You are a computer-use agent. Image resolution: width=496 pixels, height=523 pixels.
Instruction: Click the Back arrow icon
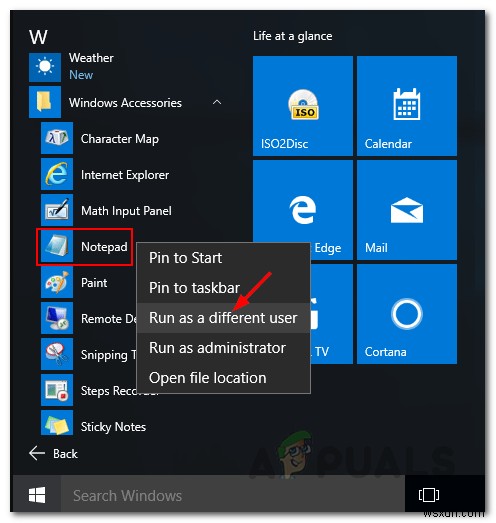coord(37,453)
